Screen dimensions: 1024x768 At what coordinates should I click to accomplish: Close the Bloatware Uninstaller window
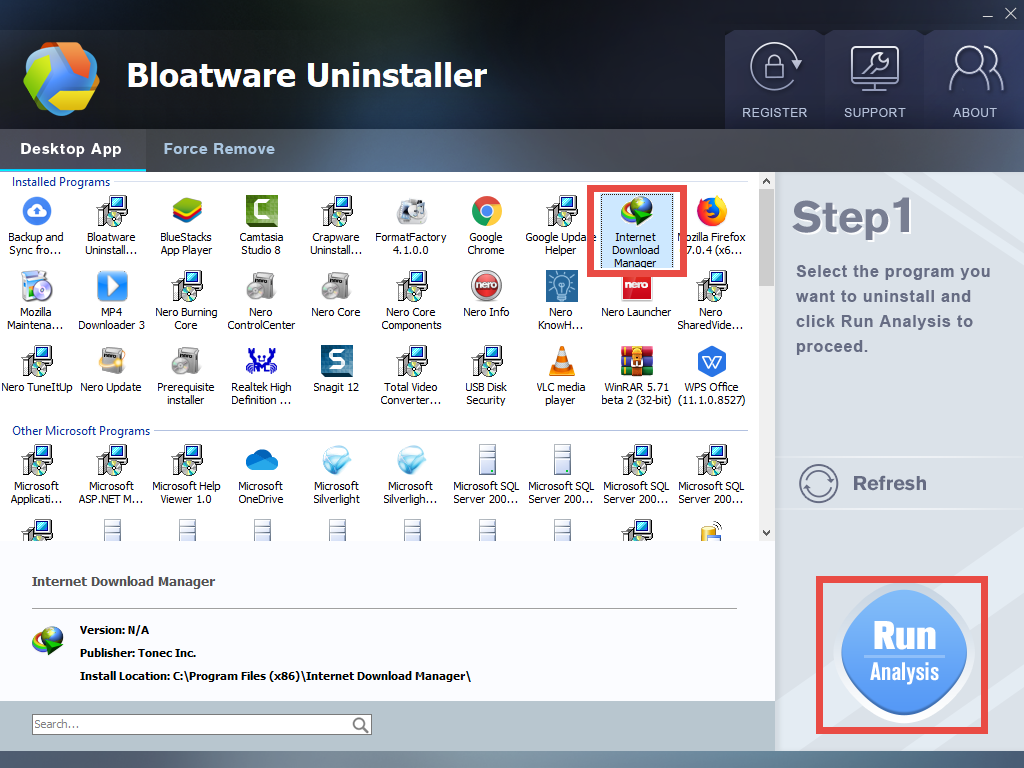1010,14
